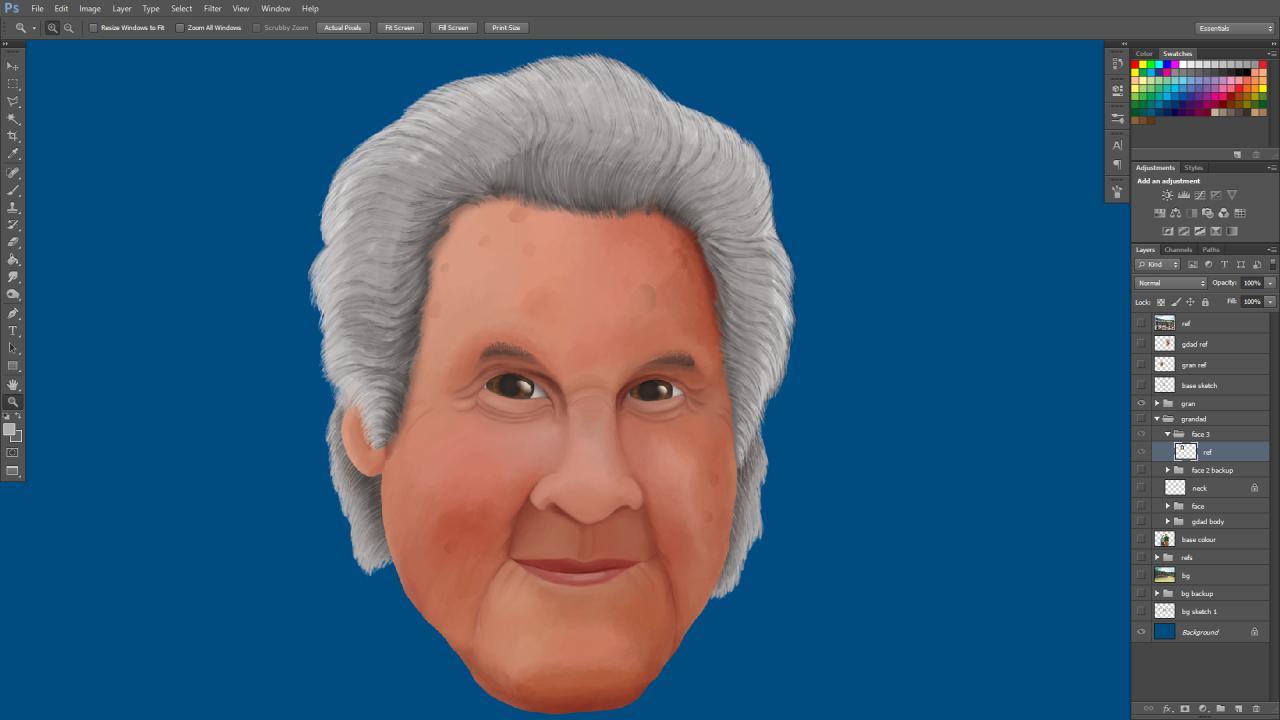Activate the Hand tool

pyautogui.click(x=13, y=384)
